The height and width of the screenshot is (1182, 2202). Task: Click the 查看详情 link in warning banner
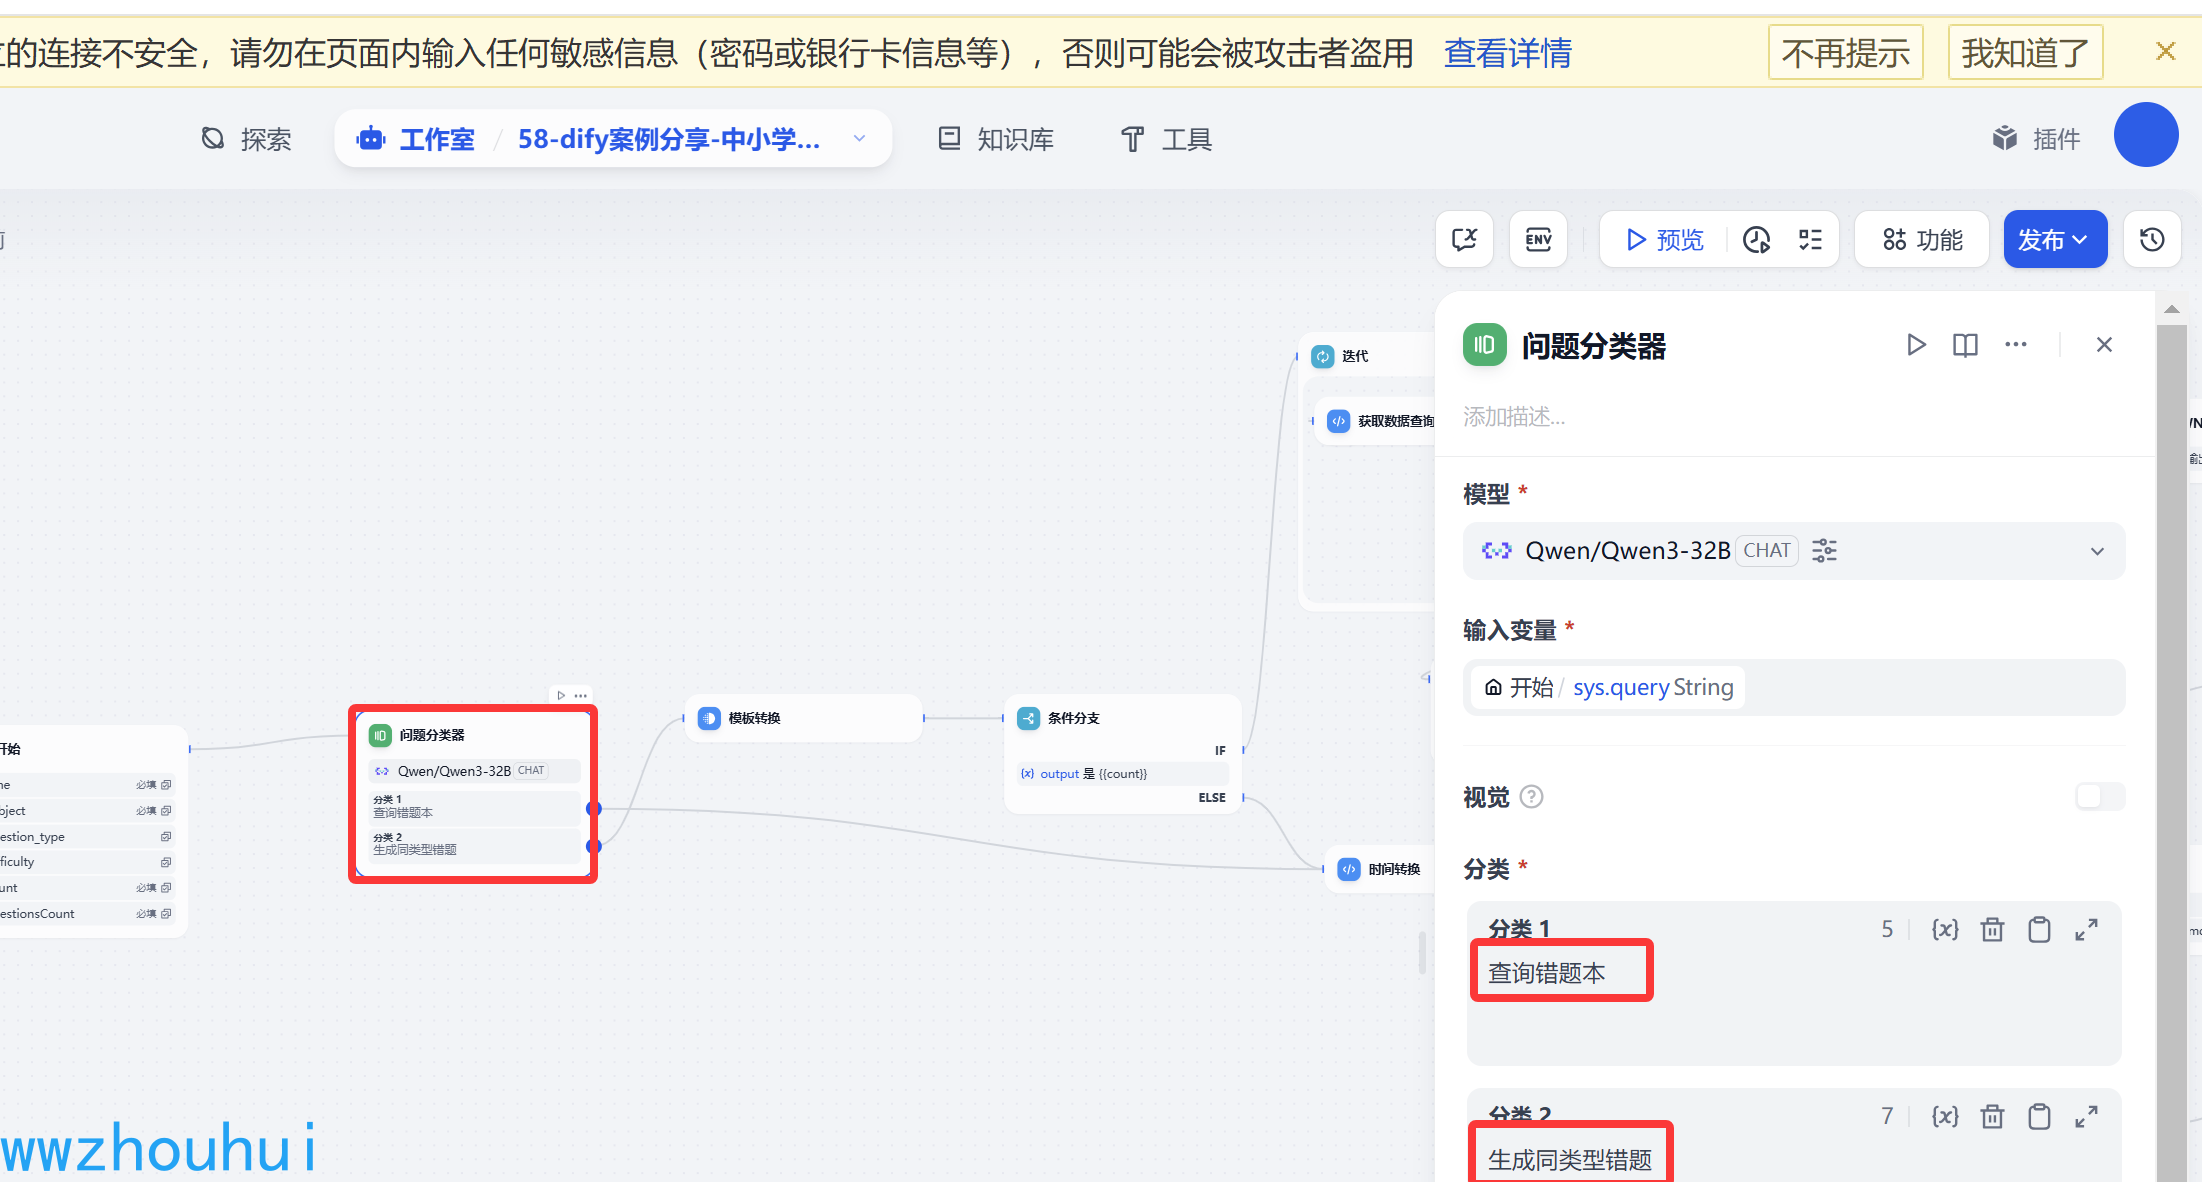(1507, 53)
